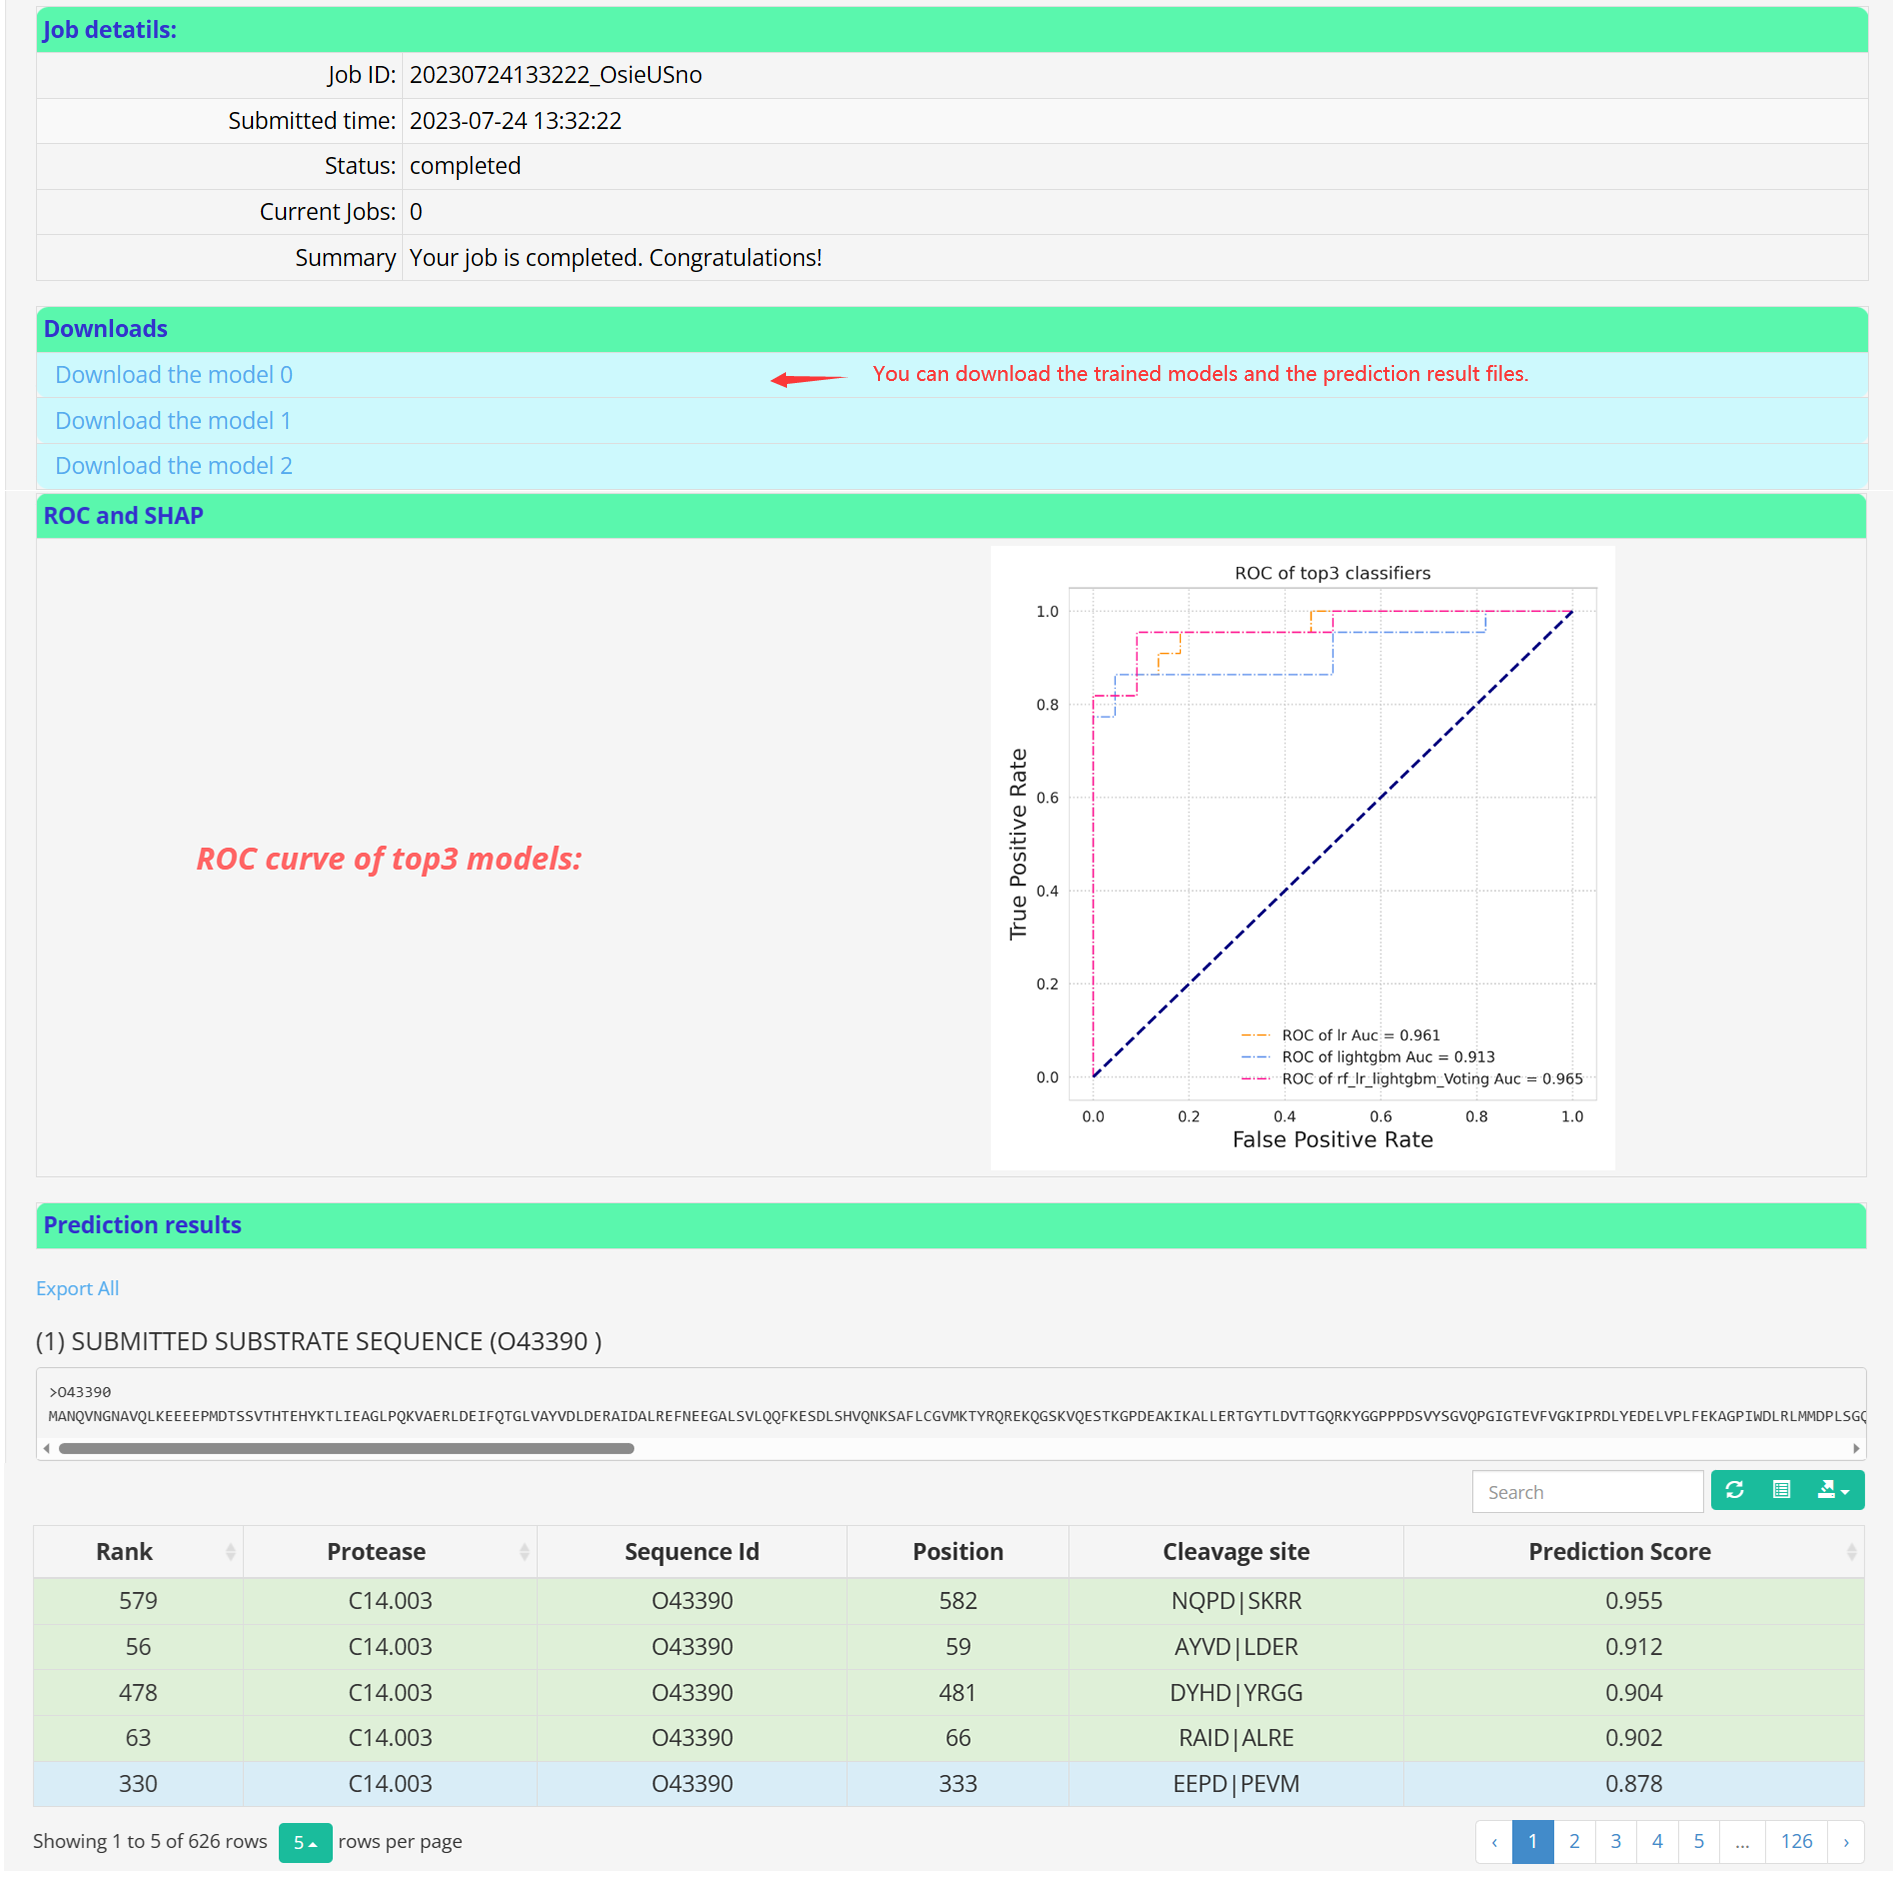Sort table by Protease column
This screenshot has height=1895, width=1893.
click(390, 1551)
